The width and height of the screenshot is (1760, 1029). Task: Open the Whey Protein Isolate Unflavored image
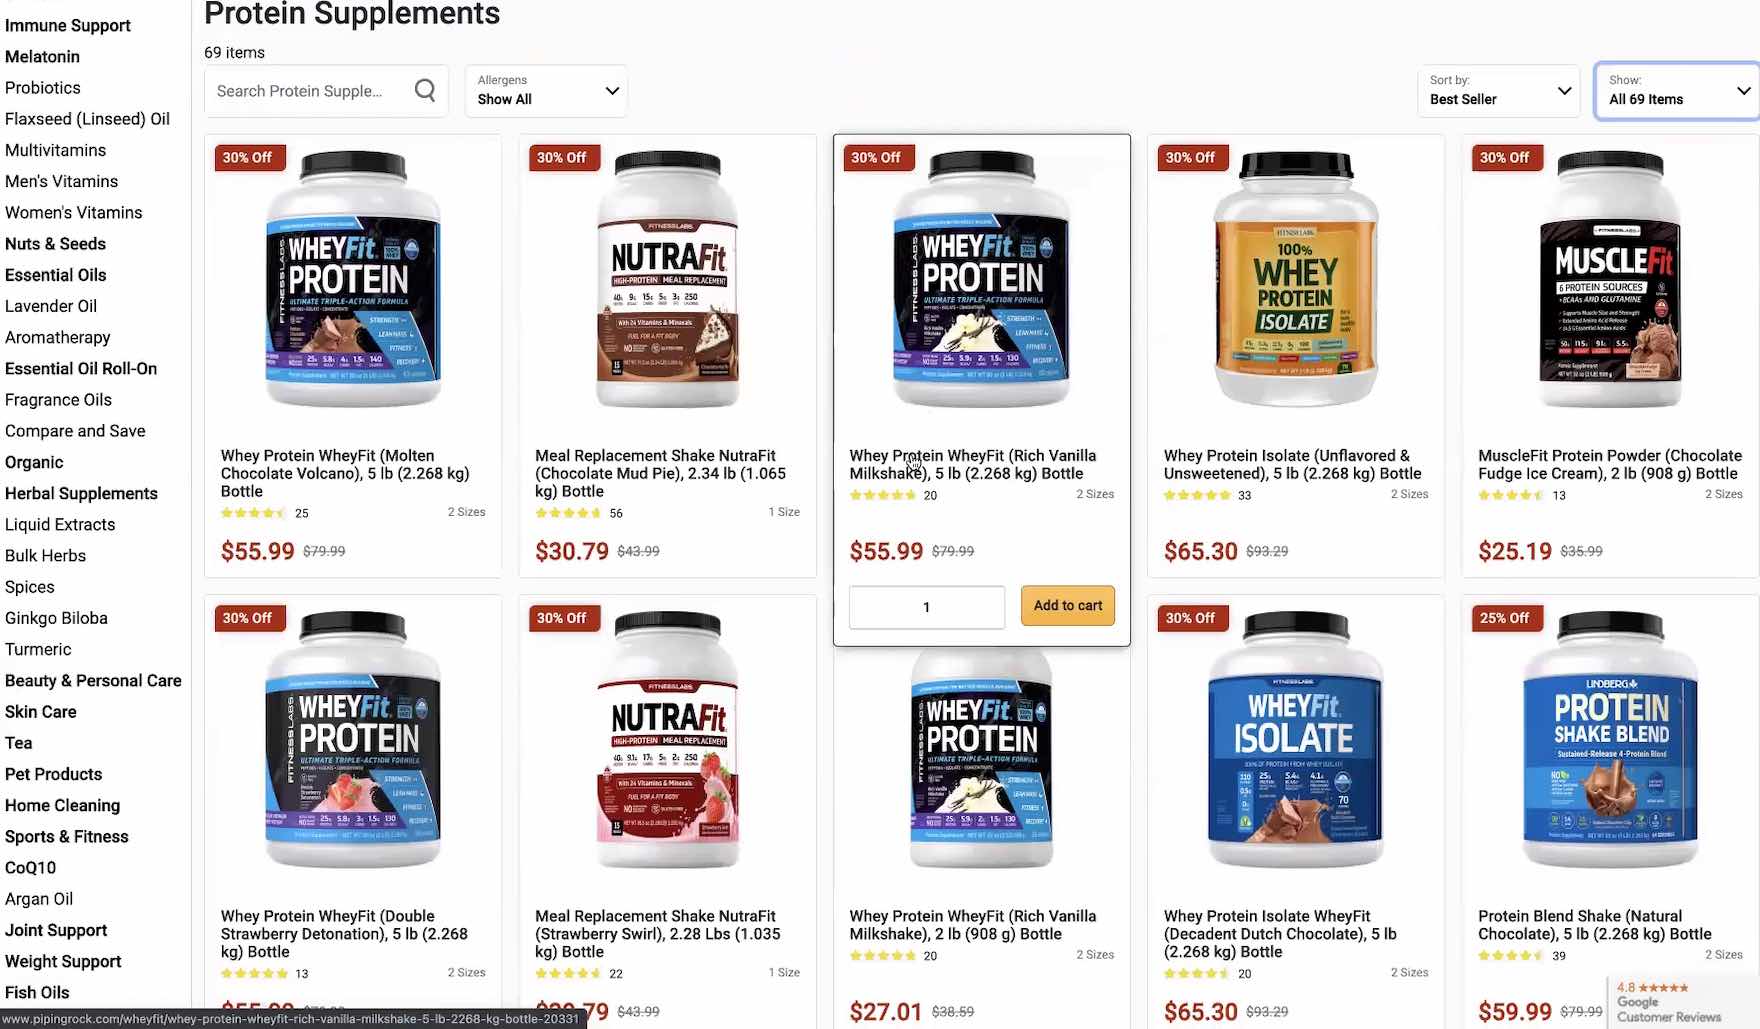[1296, 279]
